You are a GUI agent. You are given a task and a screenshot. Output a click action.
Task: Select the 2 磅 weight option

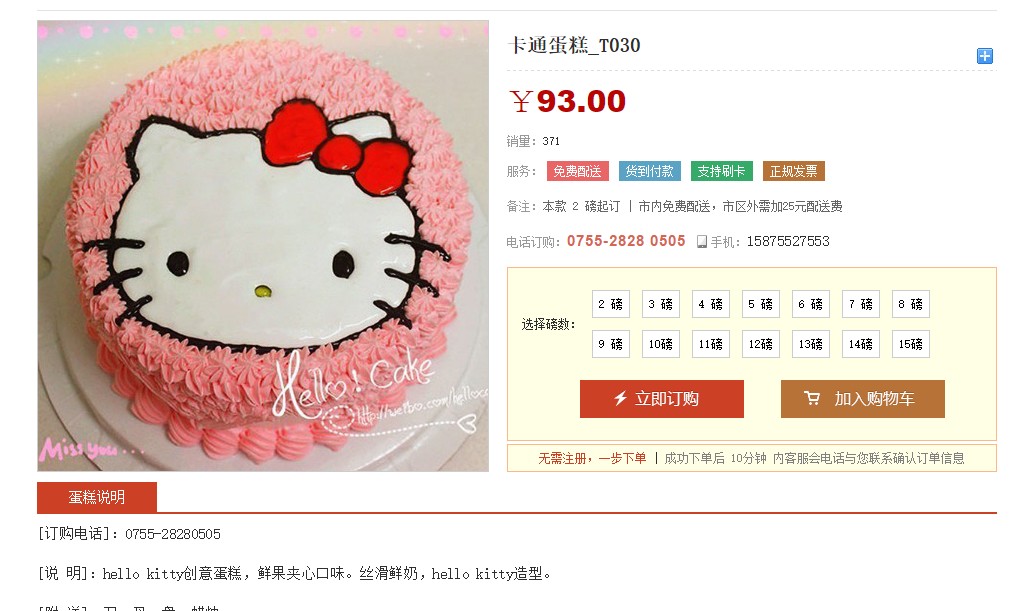point(611,304)
